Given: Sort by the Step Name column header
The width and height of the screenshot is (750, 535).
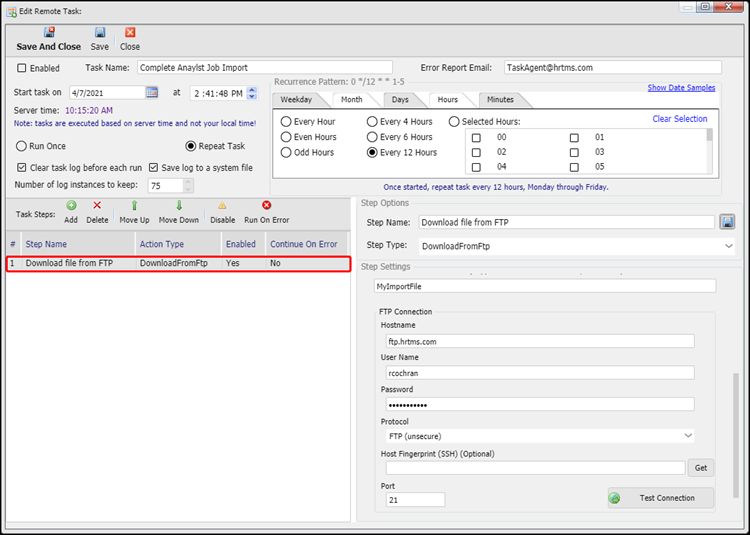Looking at the screenshot, I should click(x=78, y=244).
